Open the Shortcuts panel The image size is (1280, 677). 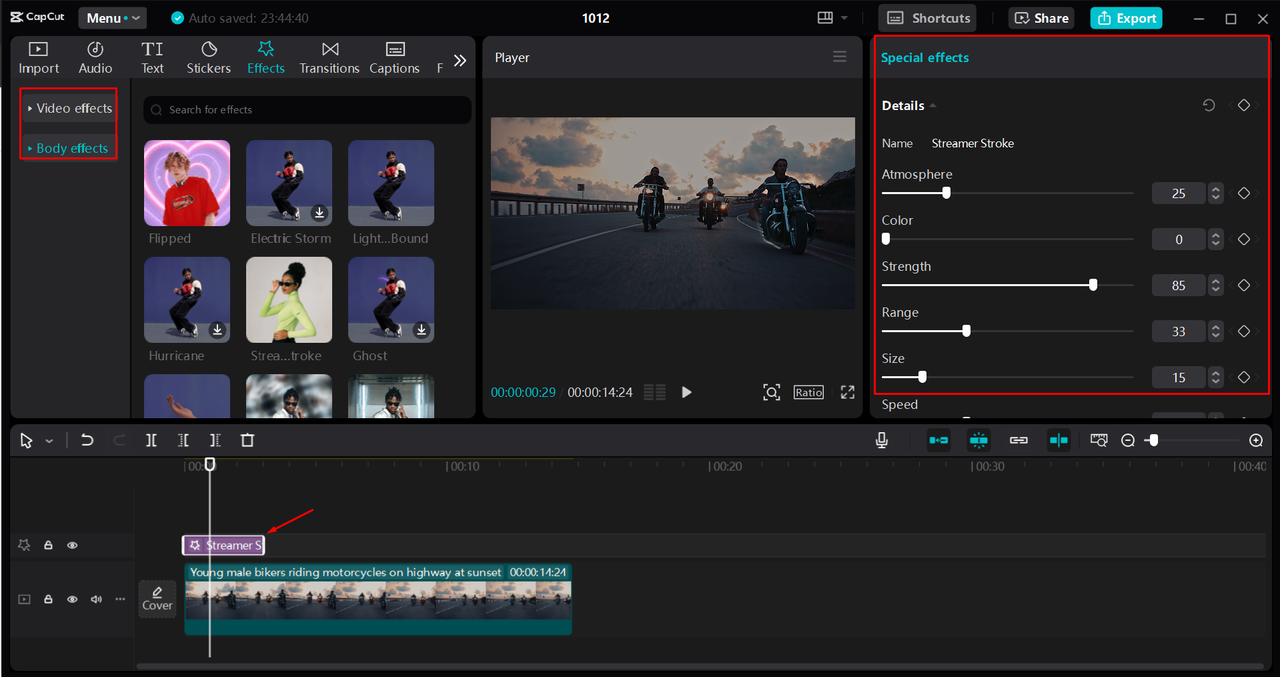click(928, 18)
